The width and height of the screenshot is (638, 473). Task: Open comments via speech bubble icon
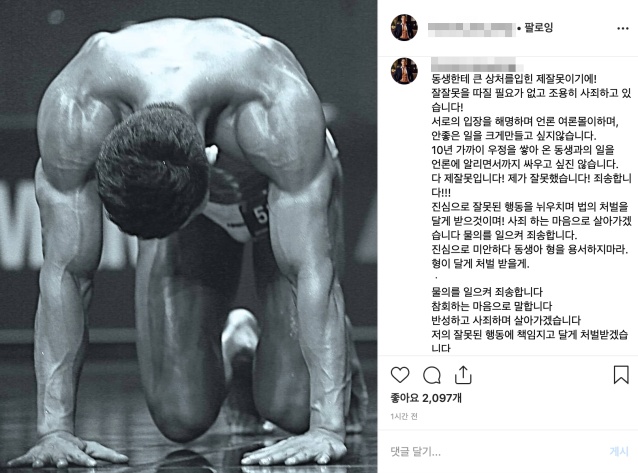pos(432,375)
